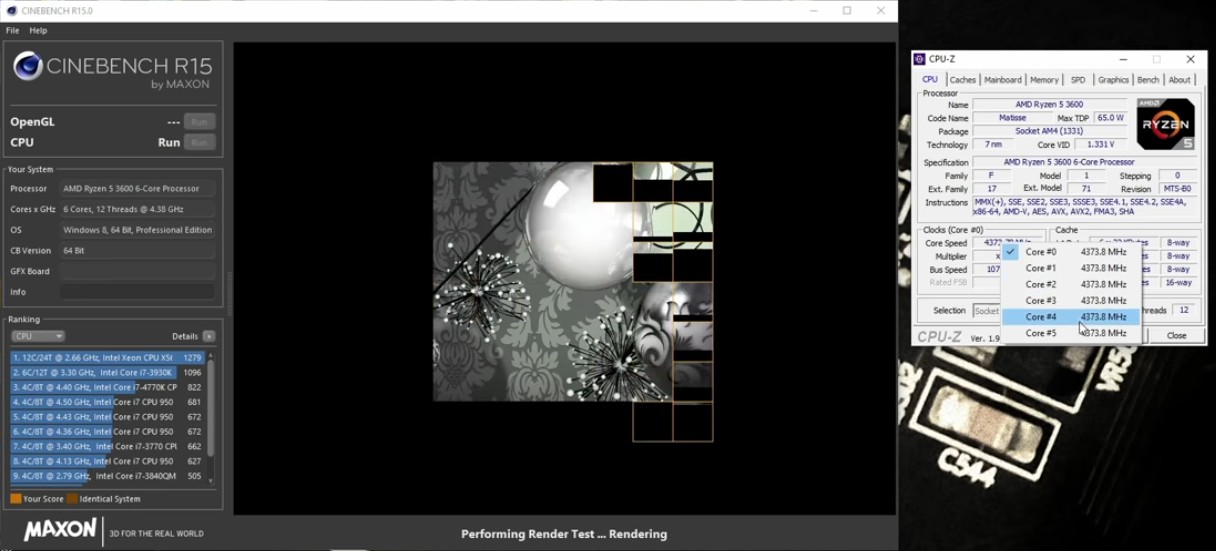This screenshot has height=551, width=1216.
Task: Click the Close button in CPU-Z
Action: [x=1176, y=336]
